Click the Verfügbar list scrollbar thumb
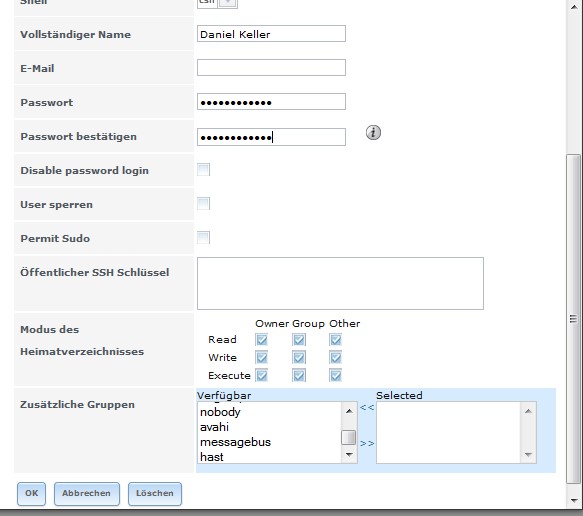The height and width of the screenshot is (516, 583). (349, 437)
